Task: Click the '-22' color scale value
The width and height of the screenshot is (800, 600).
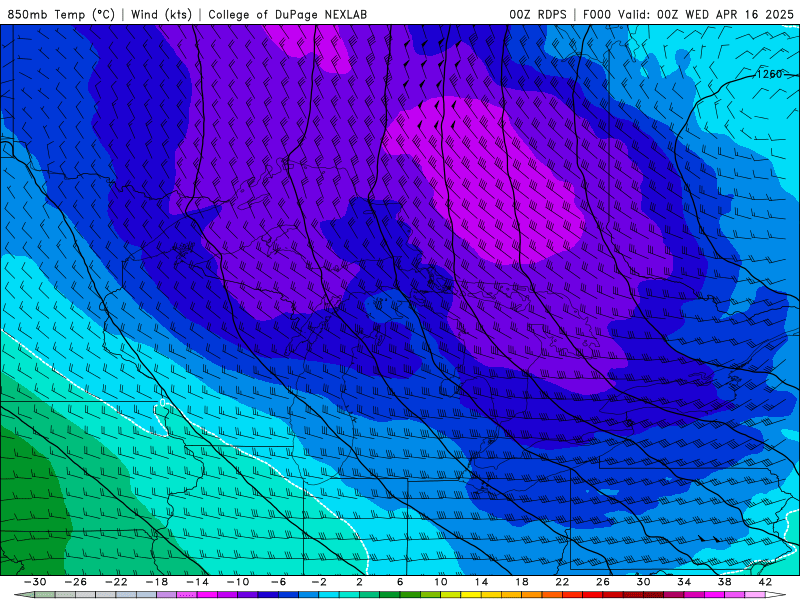Action: pyautogui.click(x=116, y=582)
